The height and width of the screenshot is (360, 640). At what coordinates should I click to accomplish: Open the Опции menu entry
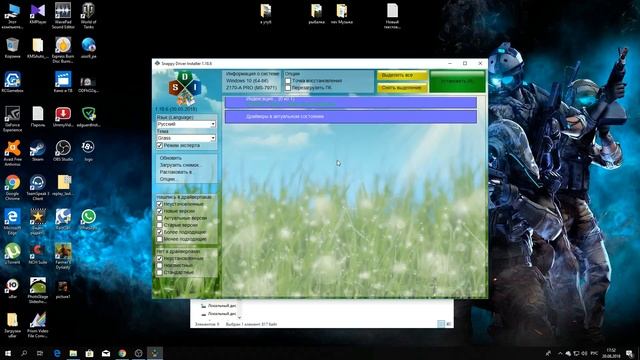coord(168,179)
